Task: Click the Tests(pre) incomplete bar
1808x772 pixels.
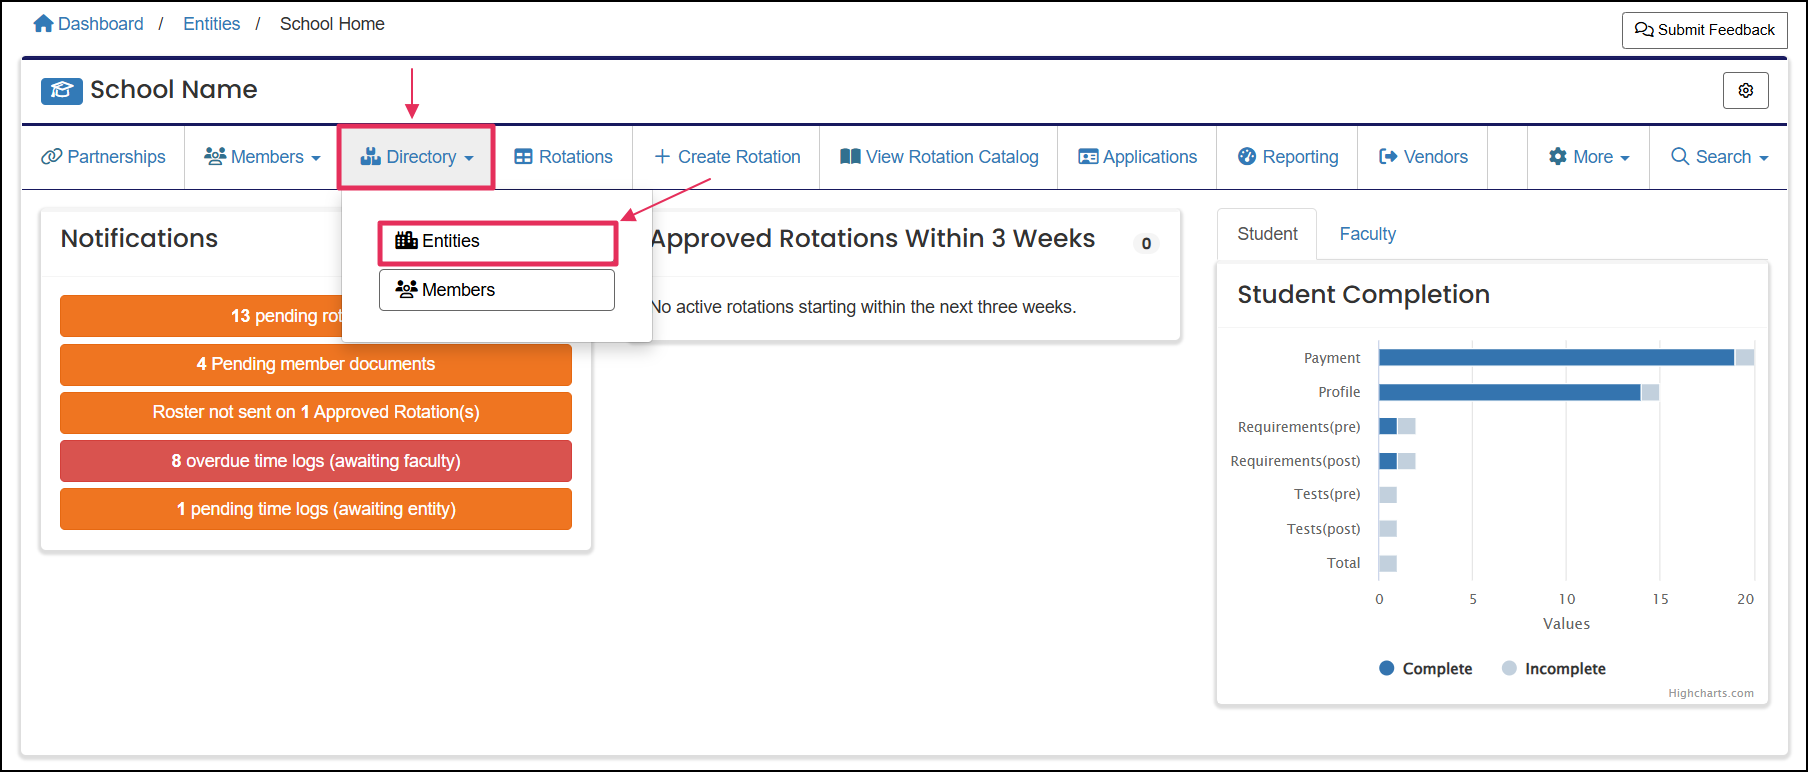Action: click(x=1388, y=495)
